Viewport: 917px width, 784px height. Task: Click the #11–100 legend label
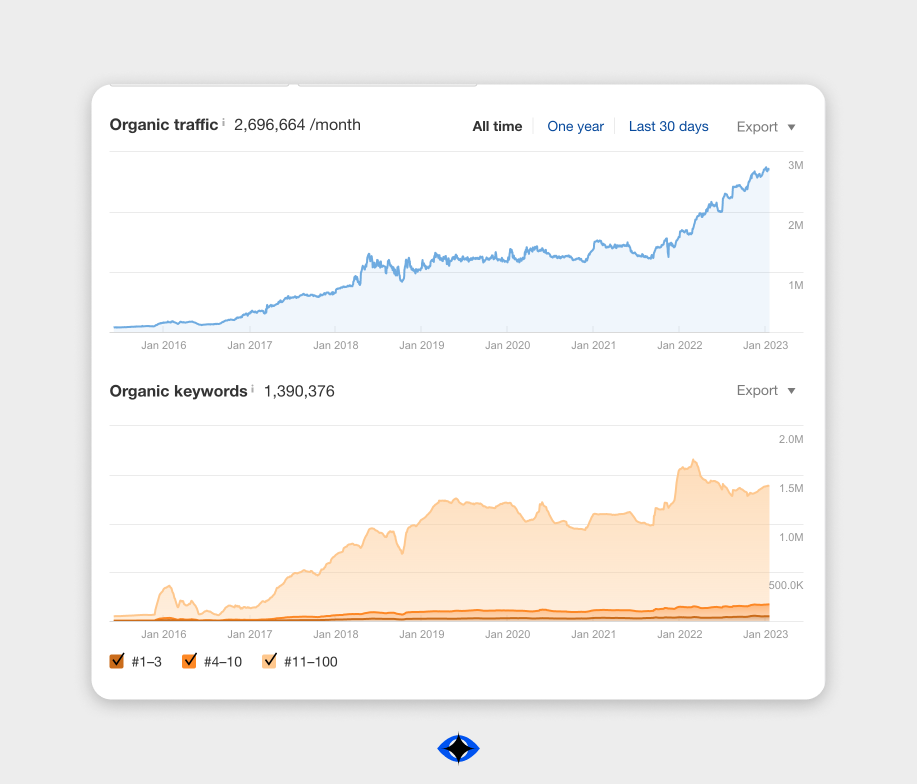[x=311, y=662]
